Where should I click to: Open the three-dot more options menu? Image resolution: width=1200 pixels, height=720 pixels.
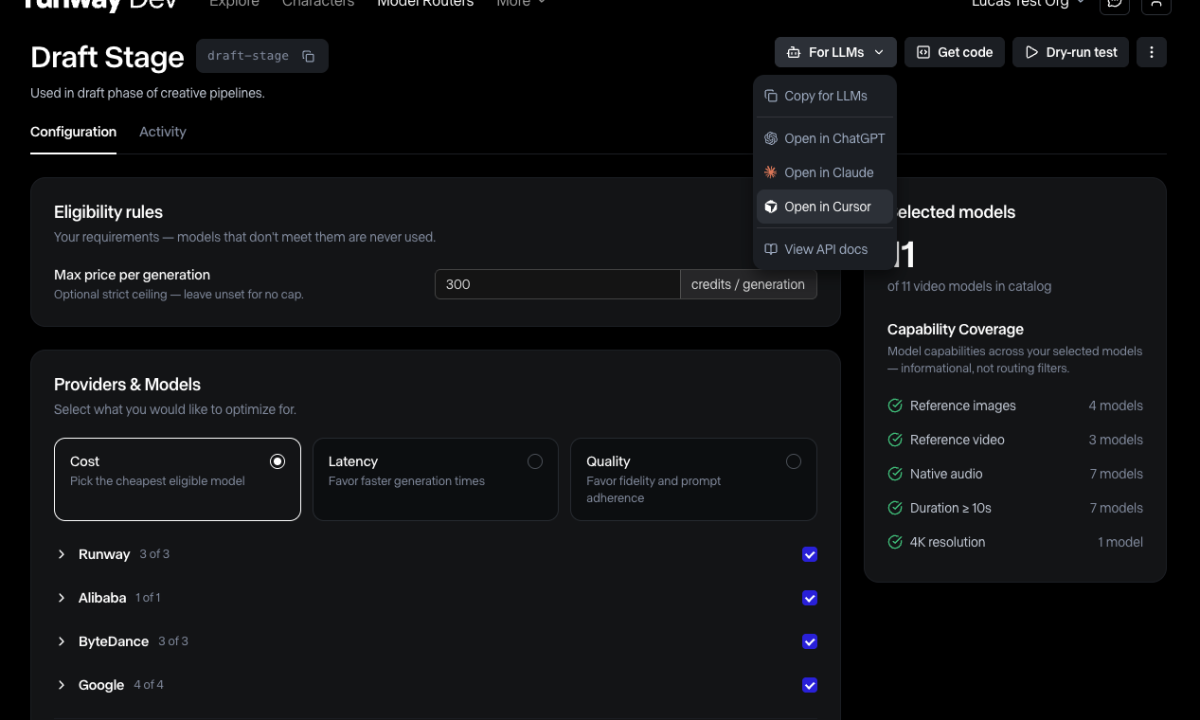pyautogui.click(x=1151, y=52)
